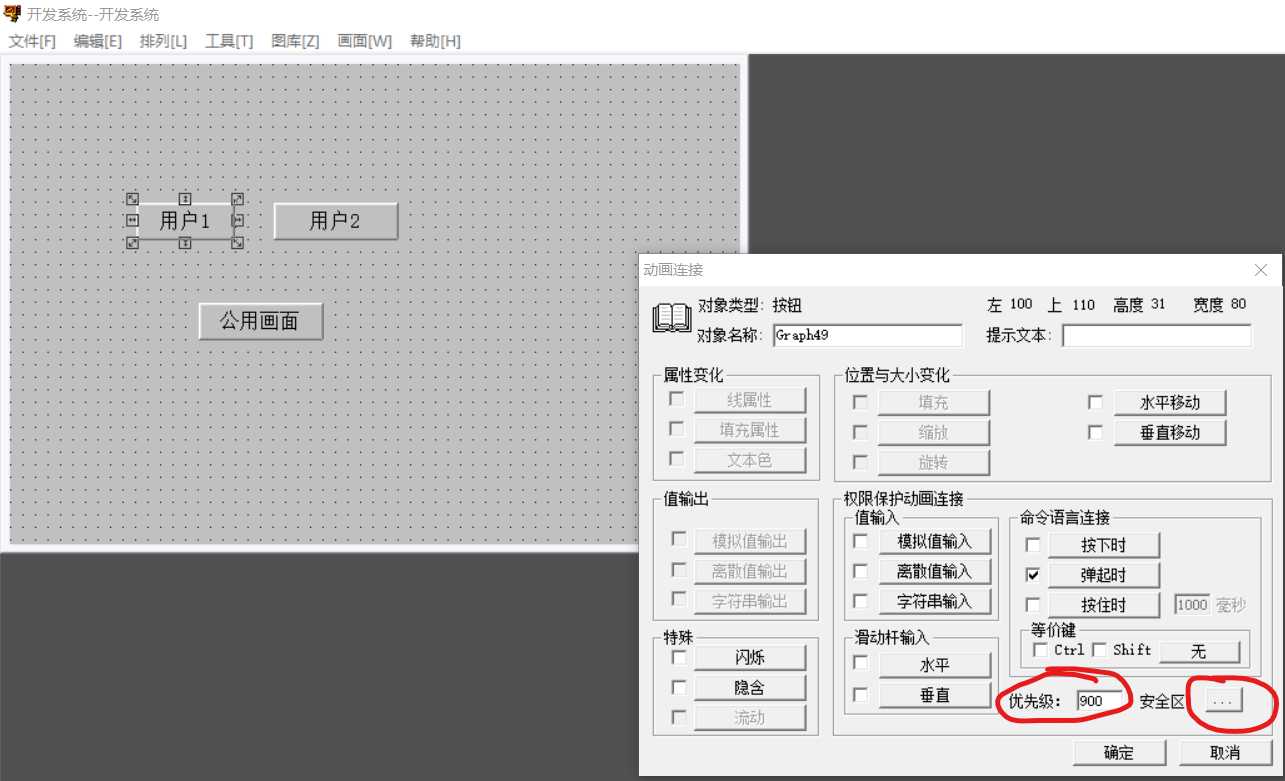Enable the 字符串输入 checkbox

[860, 601]
